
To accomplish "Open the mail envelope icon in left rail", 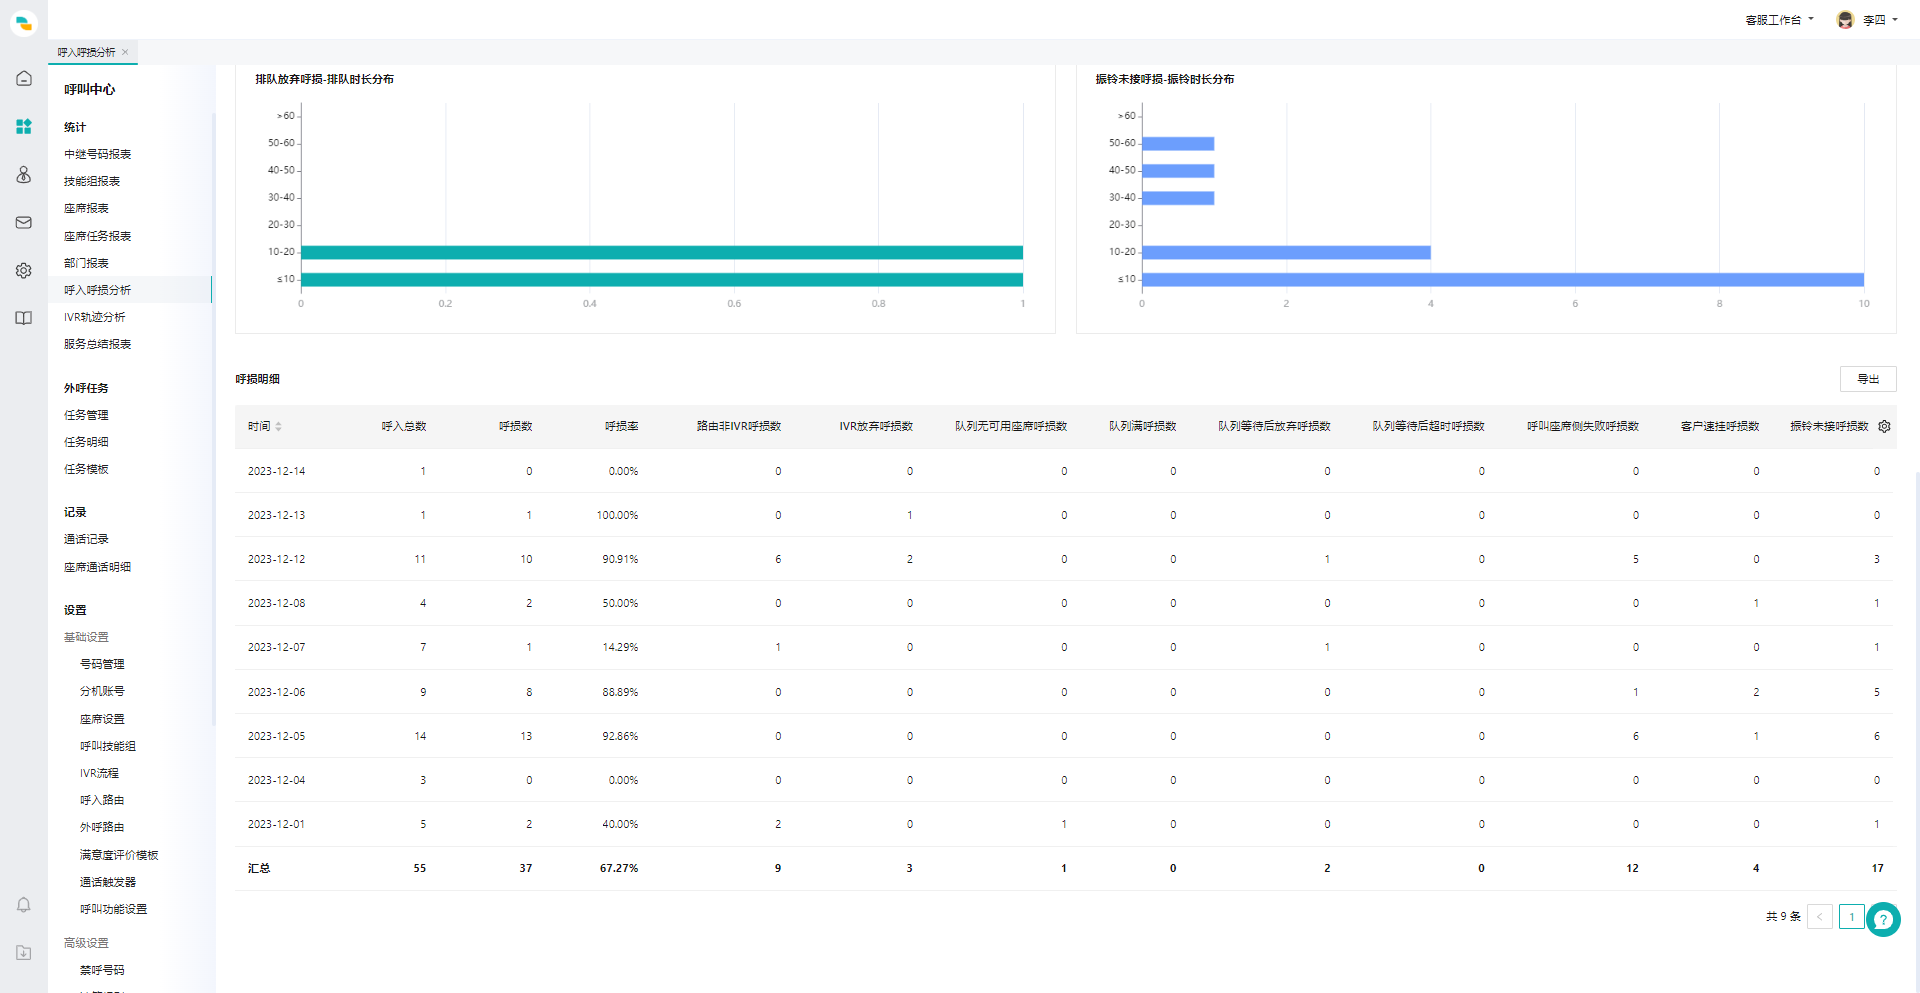I will (24, 222).
